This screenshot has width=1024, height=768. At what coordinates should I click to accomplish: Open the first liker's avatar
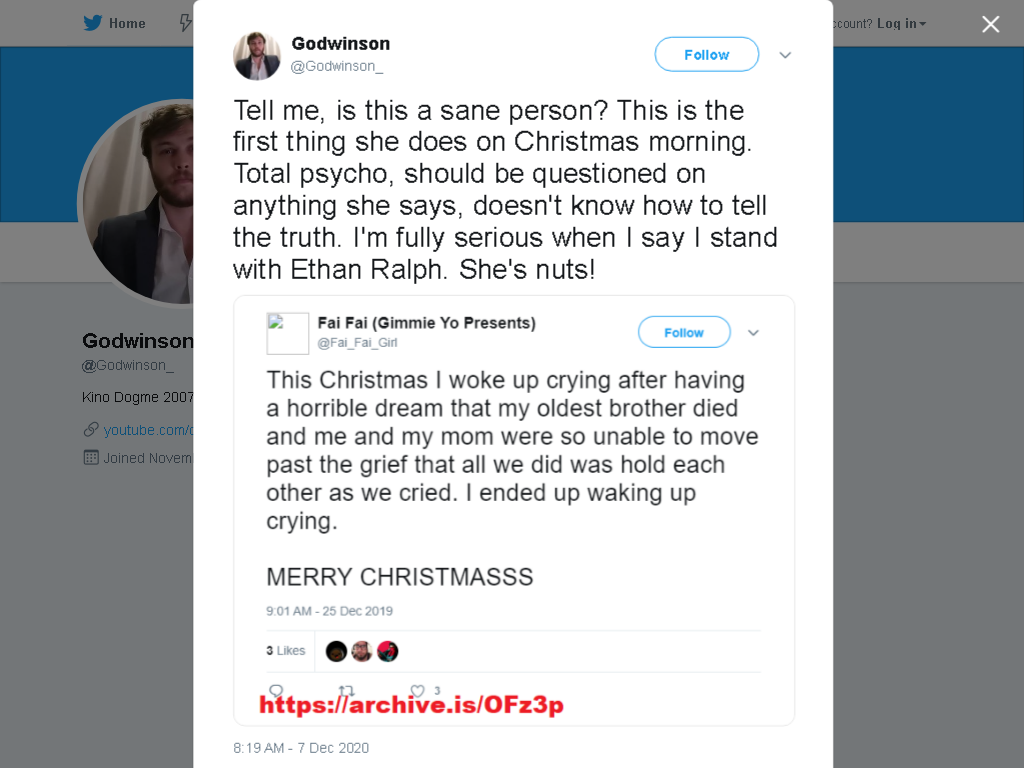coord(336,651)
